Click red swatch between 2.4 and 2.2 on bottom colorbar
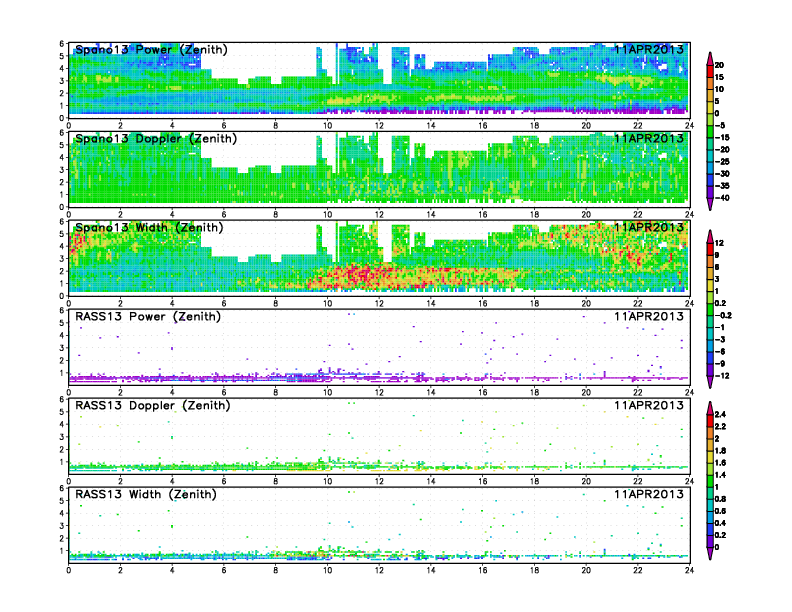The image size is (792, 612). (x=710, y=421)
